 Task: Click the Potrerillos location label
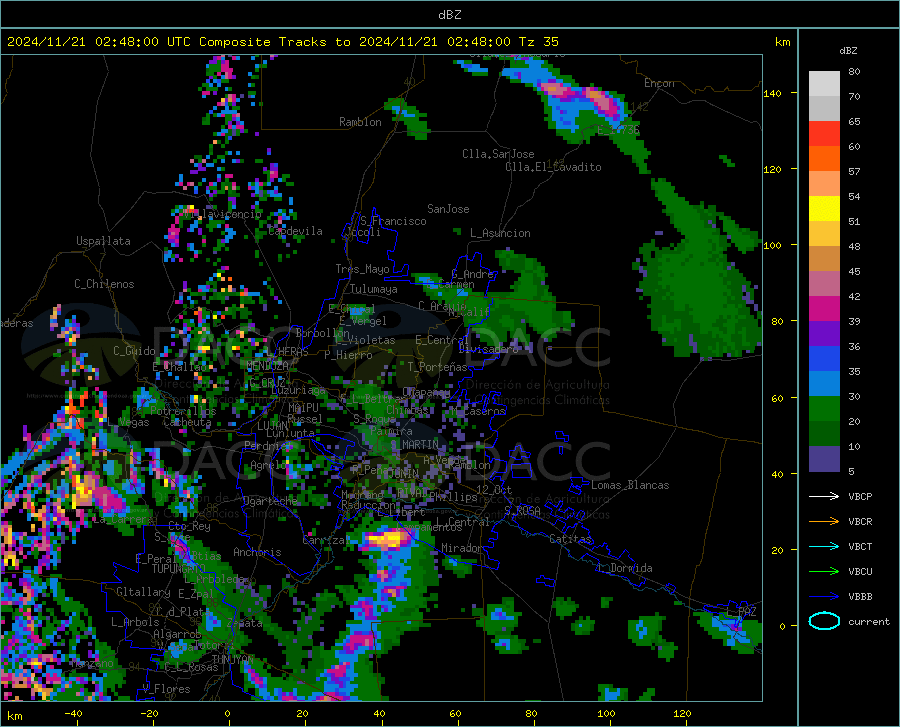coord(183,411)
